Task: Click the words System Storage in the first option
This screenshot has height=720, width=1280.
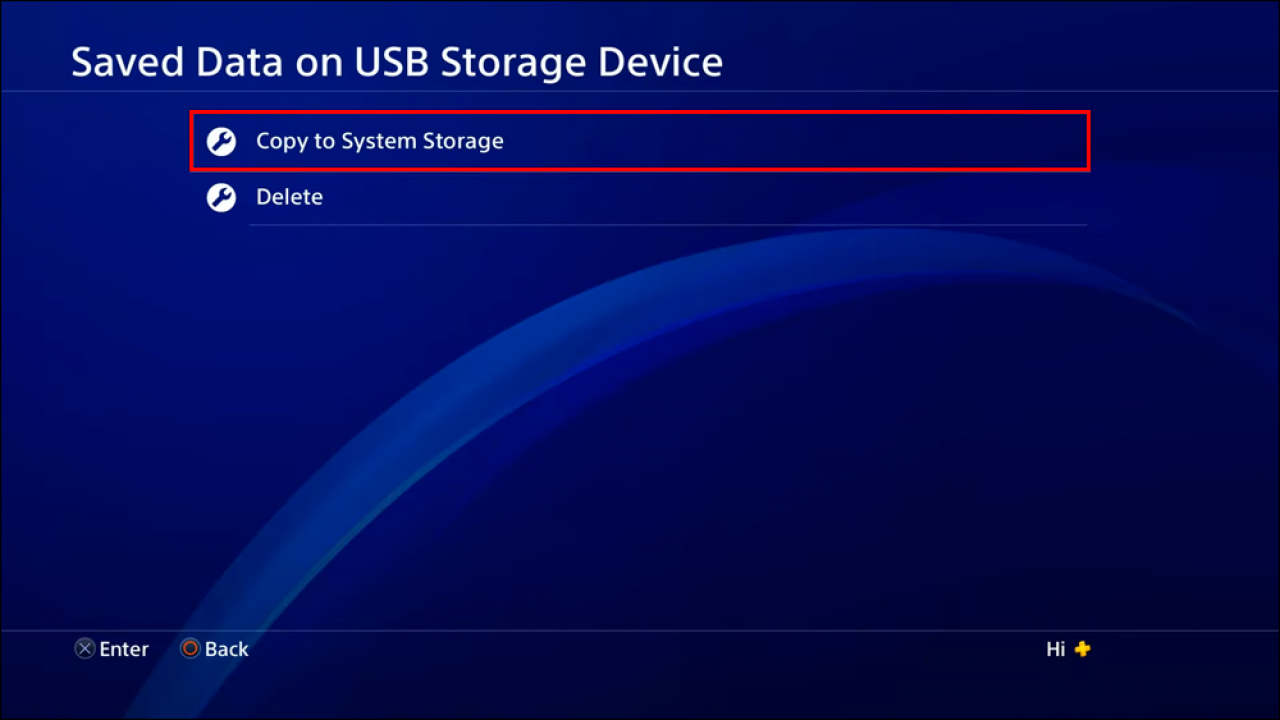Action: (422, 141)
